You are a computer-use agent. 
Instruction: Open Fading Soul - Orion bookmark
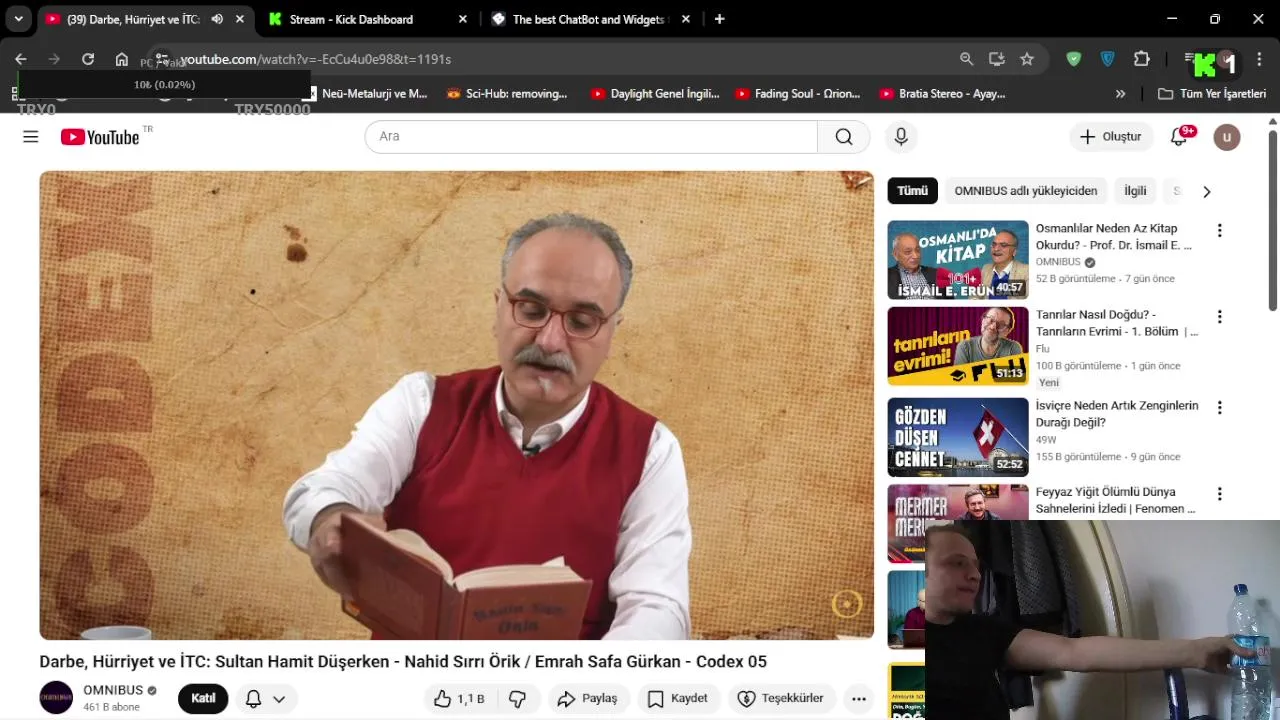point(798,94)
